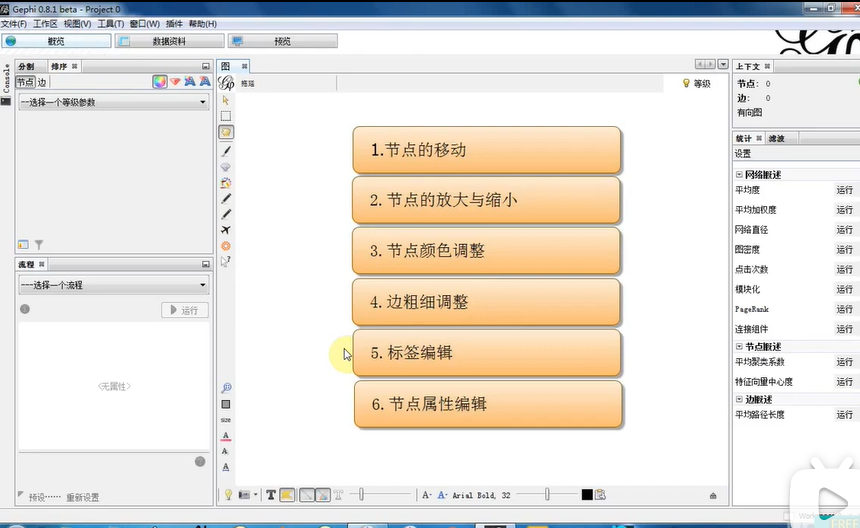Toggle the 节点 nodes button in ranking
This screenshot has height=528, width=860.
[25, 82]
